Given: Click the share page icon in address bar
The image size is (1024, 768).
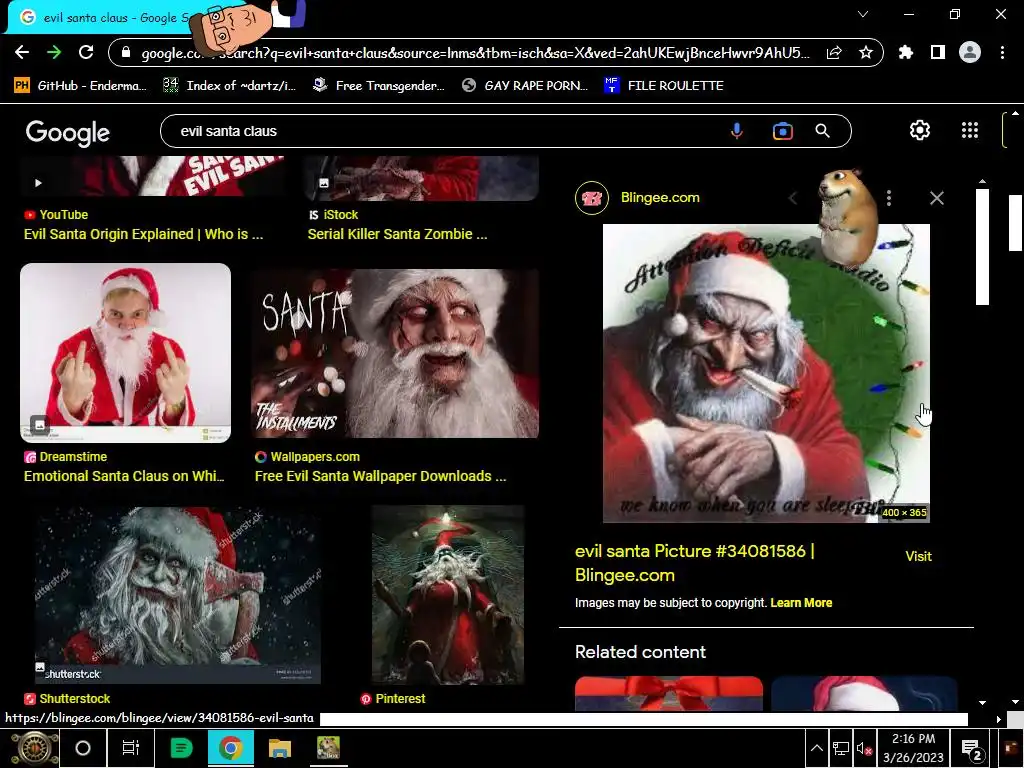Looking at the screenshot, I should click(x=834, y=53).
